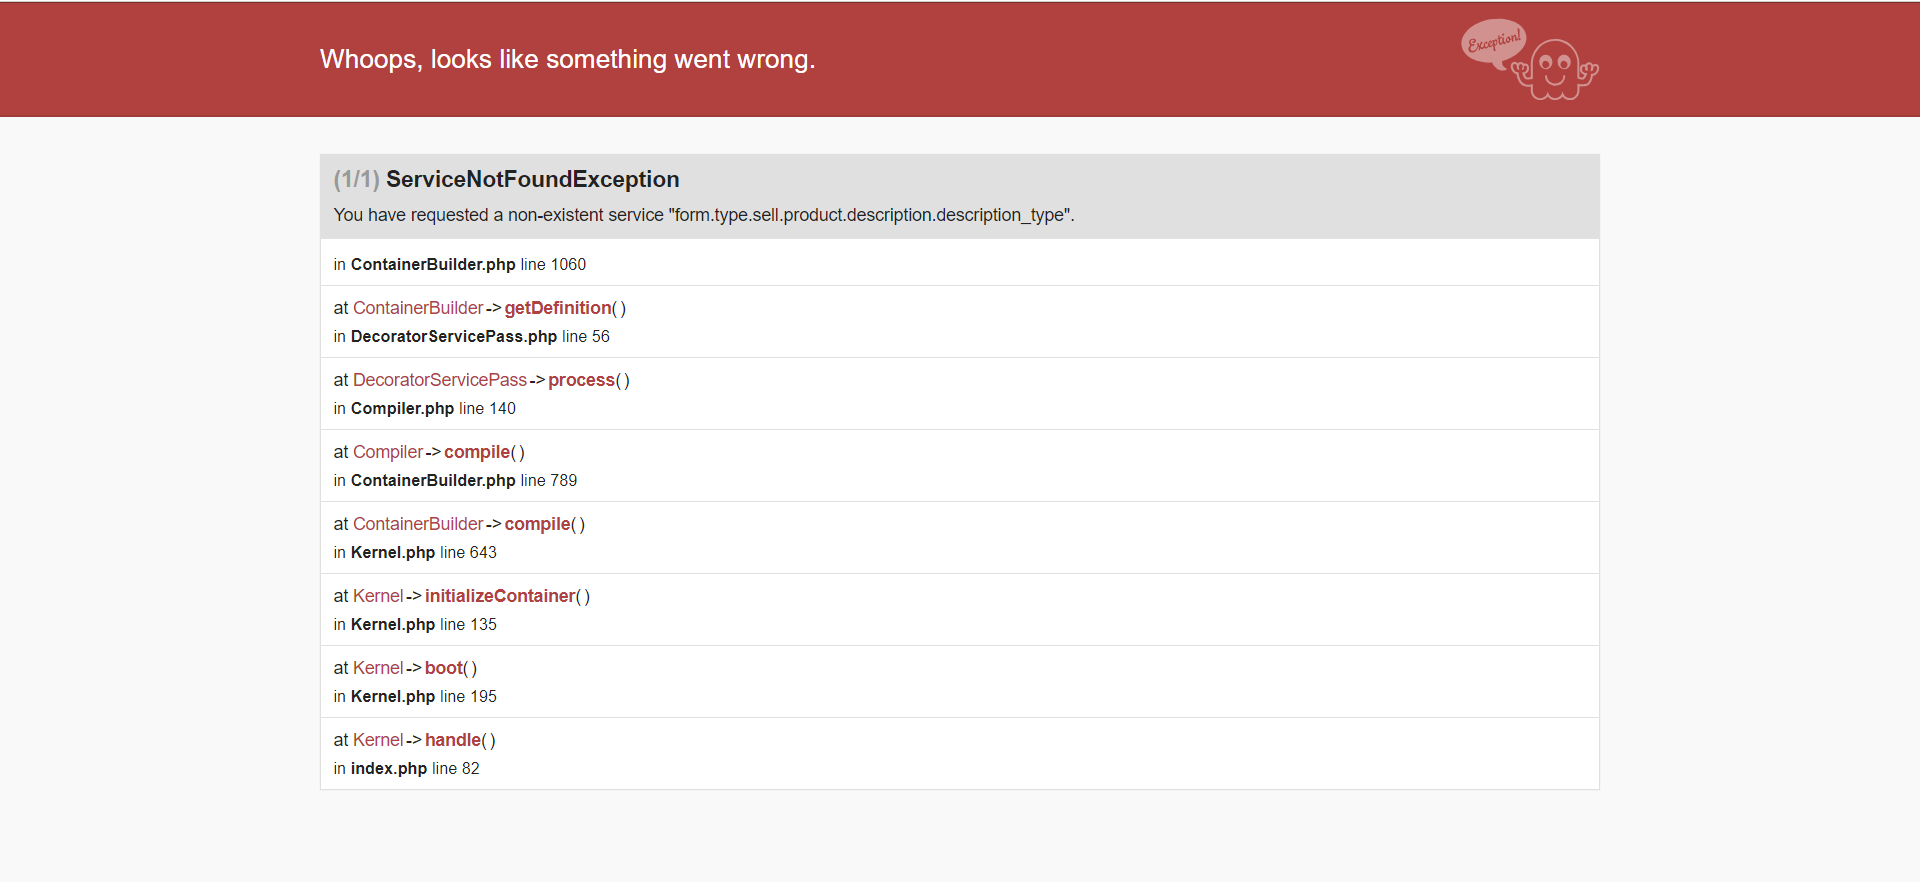Open Kernel class link beside handle
The image size is (1920, 882).
point(378,740)
